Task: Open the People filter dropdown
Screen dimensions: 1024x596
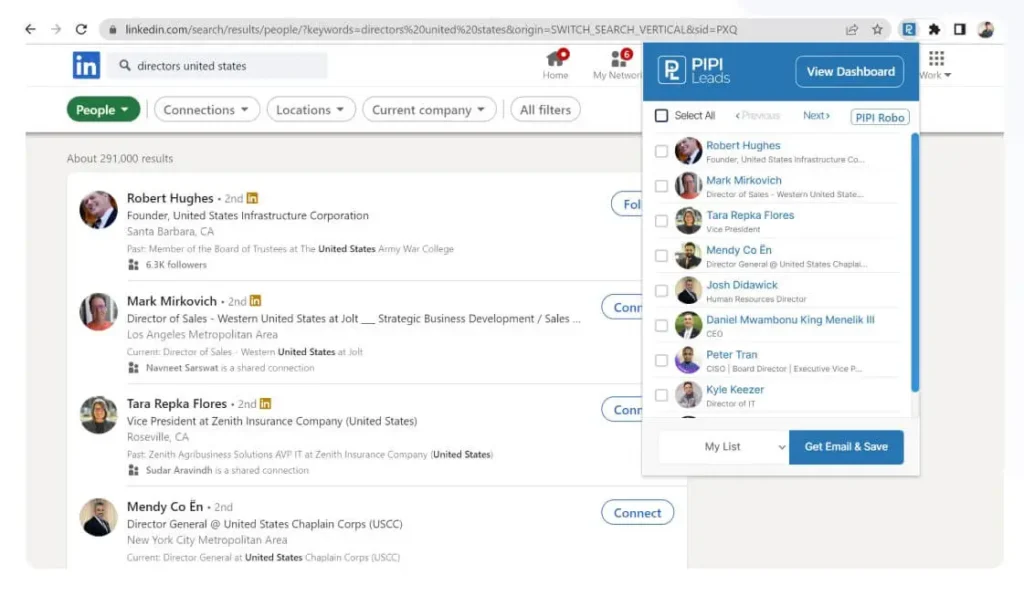Action: [x=103, y=110]
